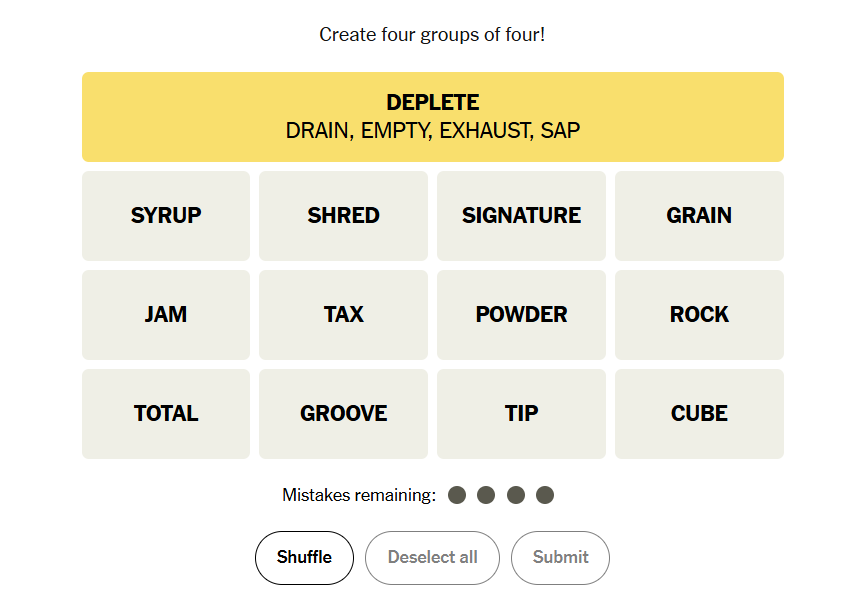This screenshot has height=609, width=856.
Task: Select the TIP tile
Action: [x=521, y=414]
